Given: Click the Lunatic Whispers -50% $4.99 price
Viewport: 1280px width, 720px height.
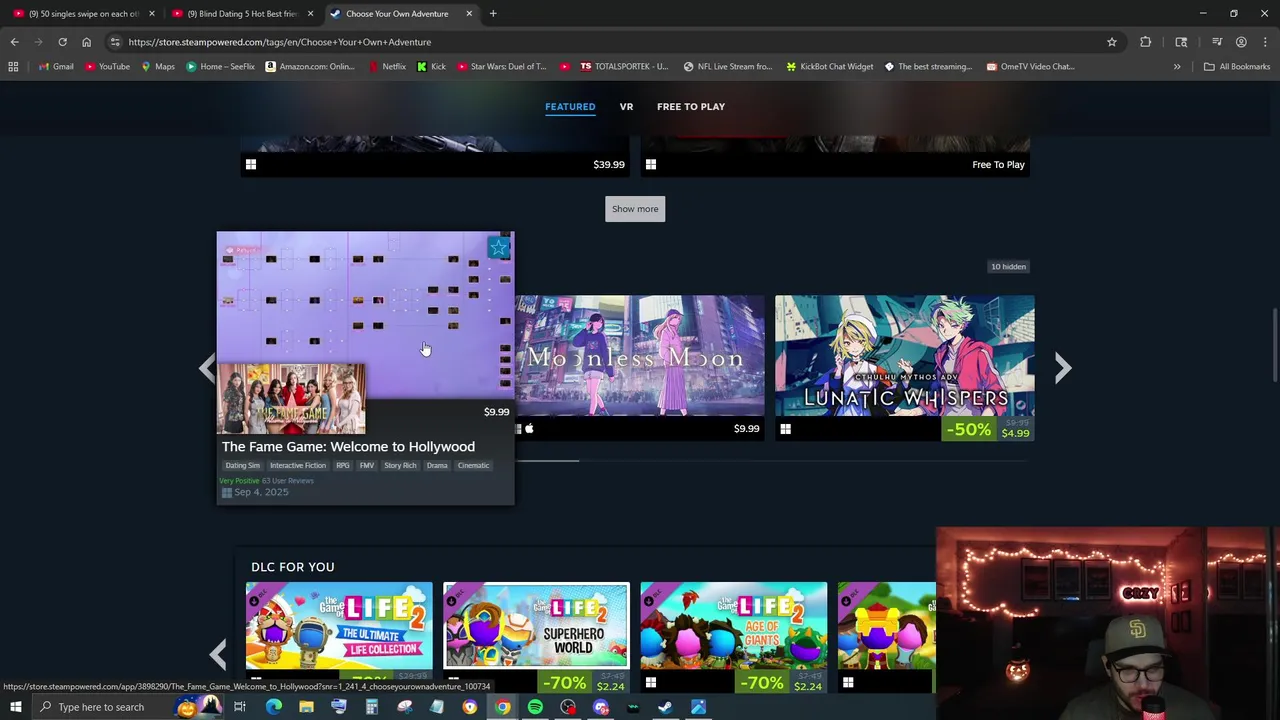Looking at the screenshot, I should tap(988, 430).
